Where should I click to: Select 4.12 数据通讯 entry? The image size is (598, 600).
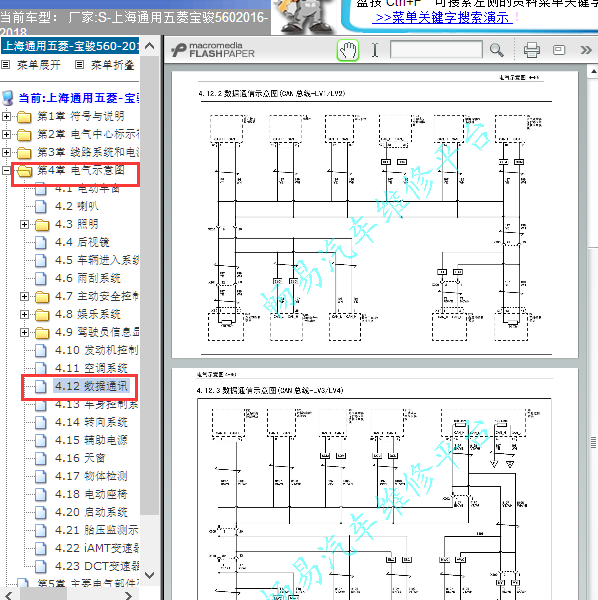[x=91, y=386]
